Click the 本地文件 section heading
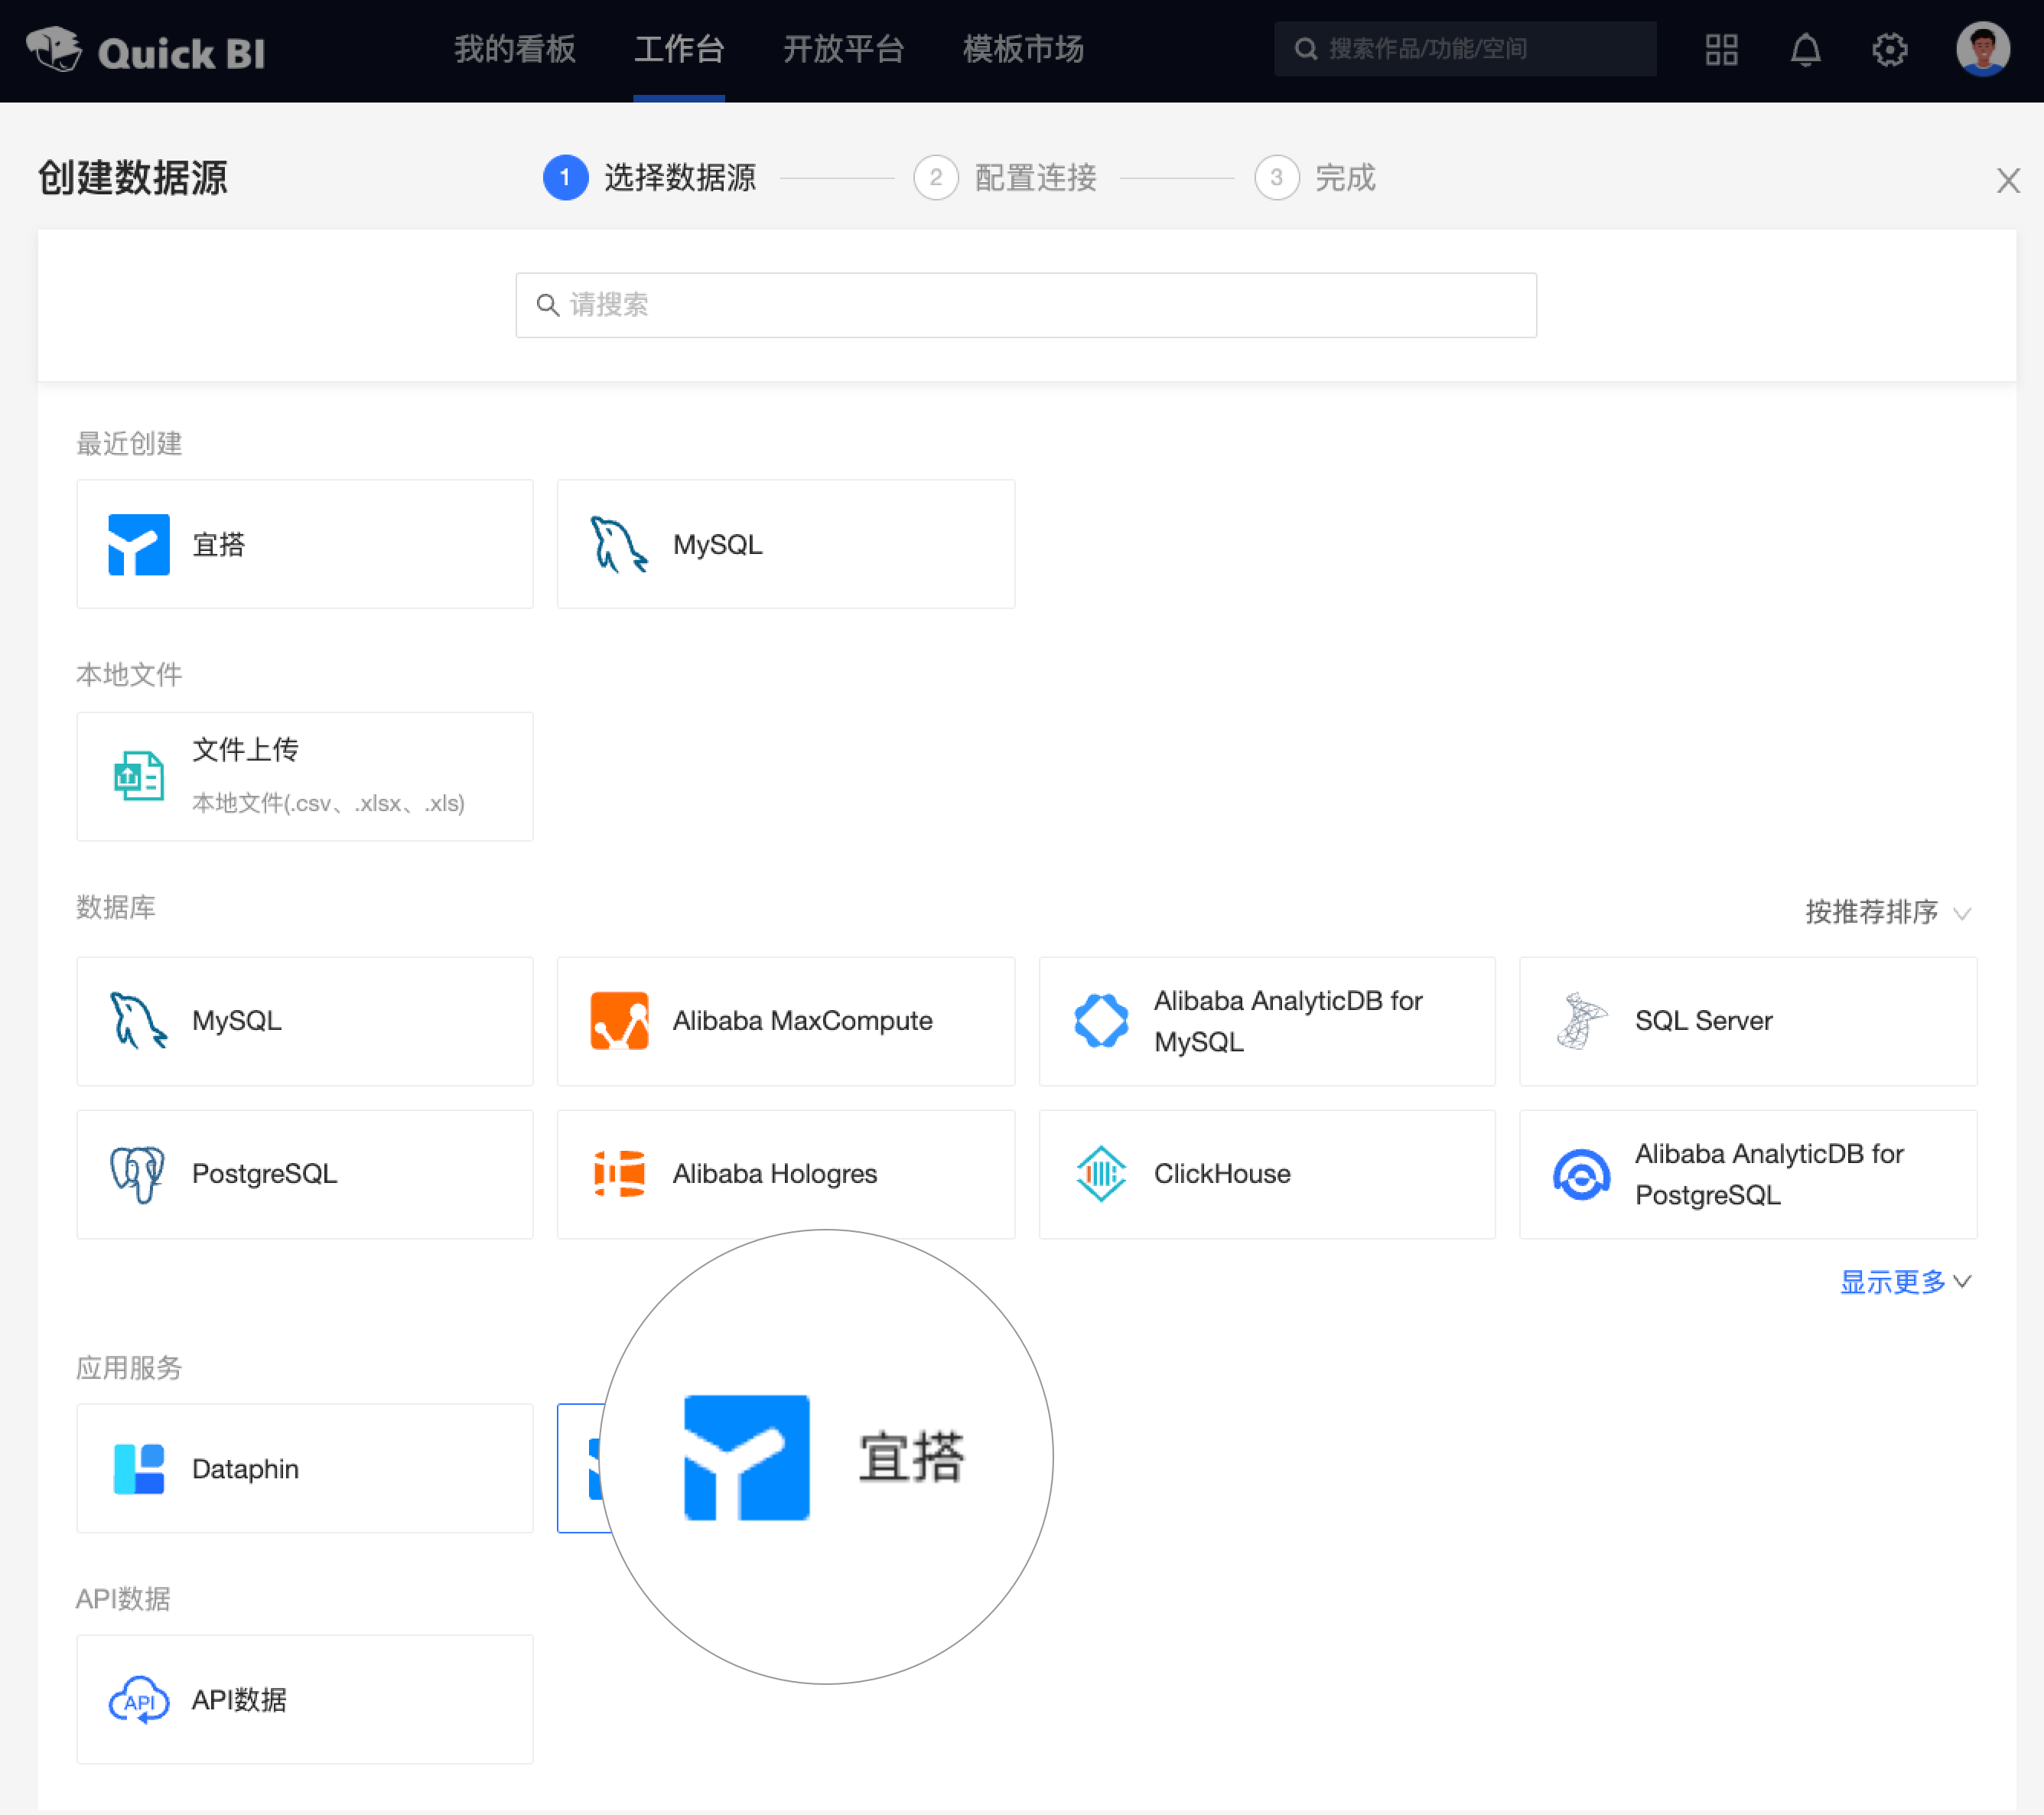Viewport: 2044px width, 1815px height. pos(129,674)
